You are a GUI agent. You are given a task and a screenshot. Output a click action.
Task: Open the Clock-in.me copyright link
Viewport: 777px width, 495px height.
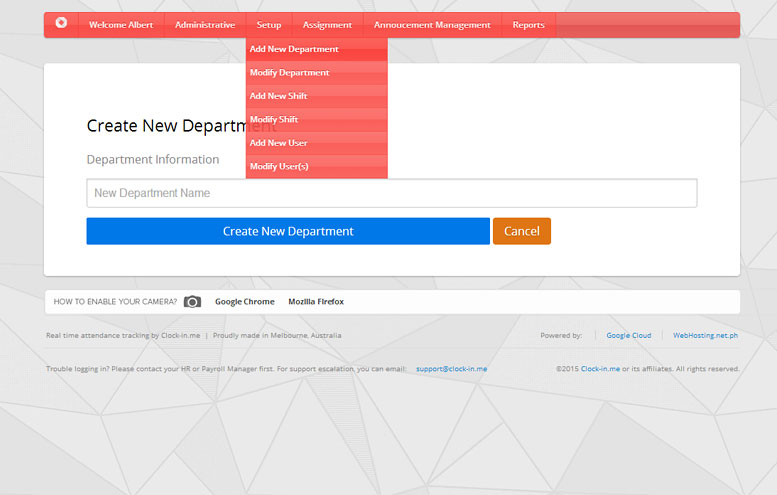pos(600,369)
